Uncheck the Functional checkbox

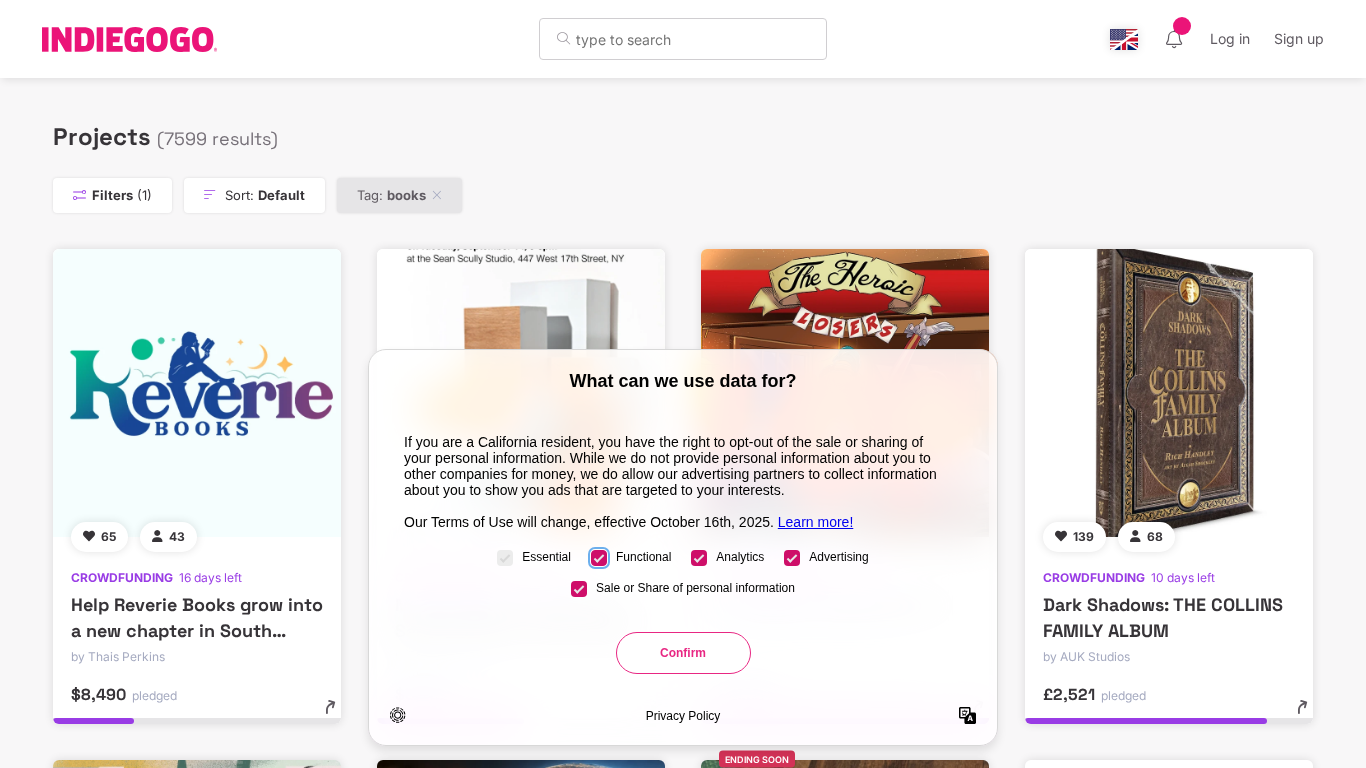tap(599, 558)
